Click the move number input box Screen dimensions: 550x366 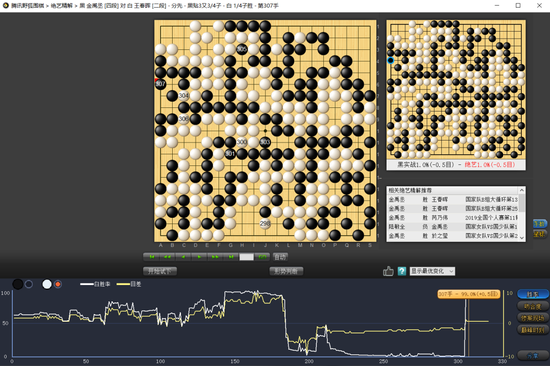point(246,257)
